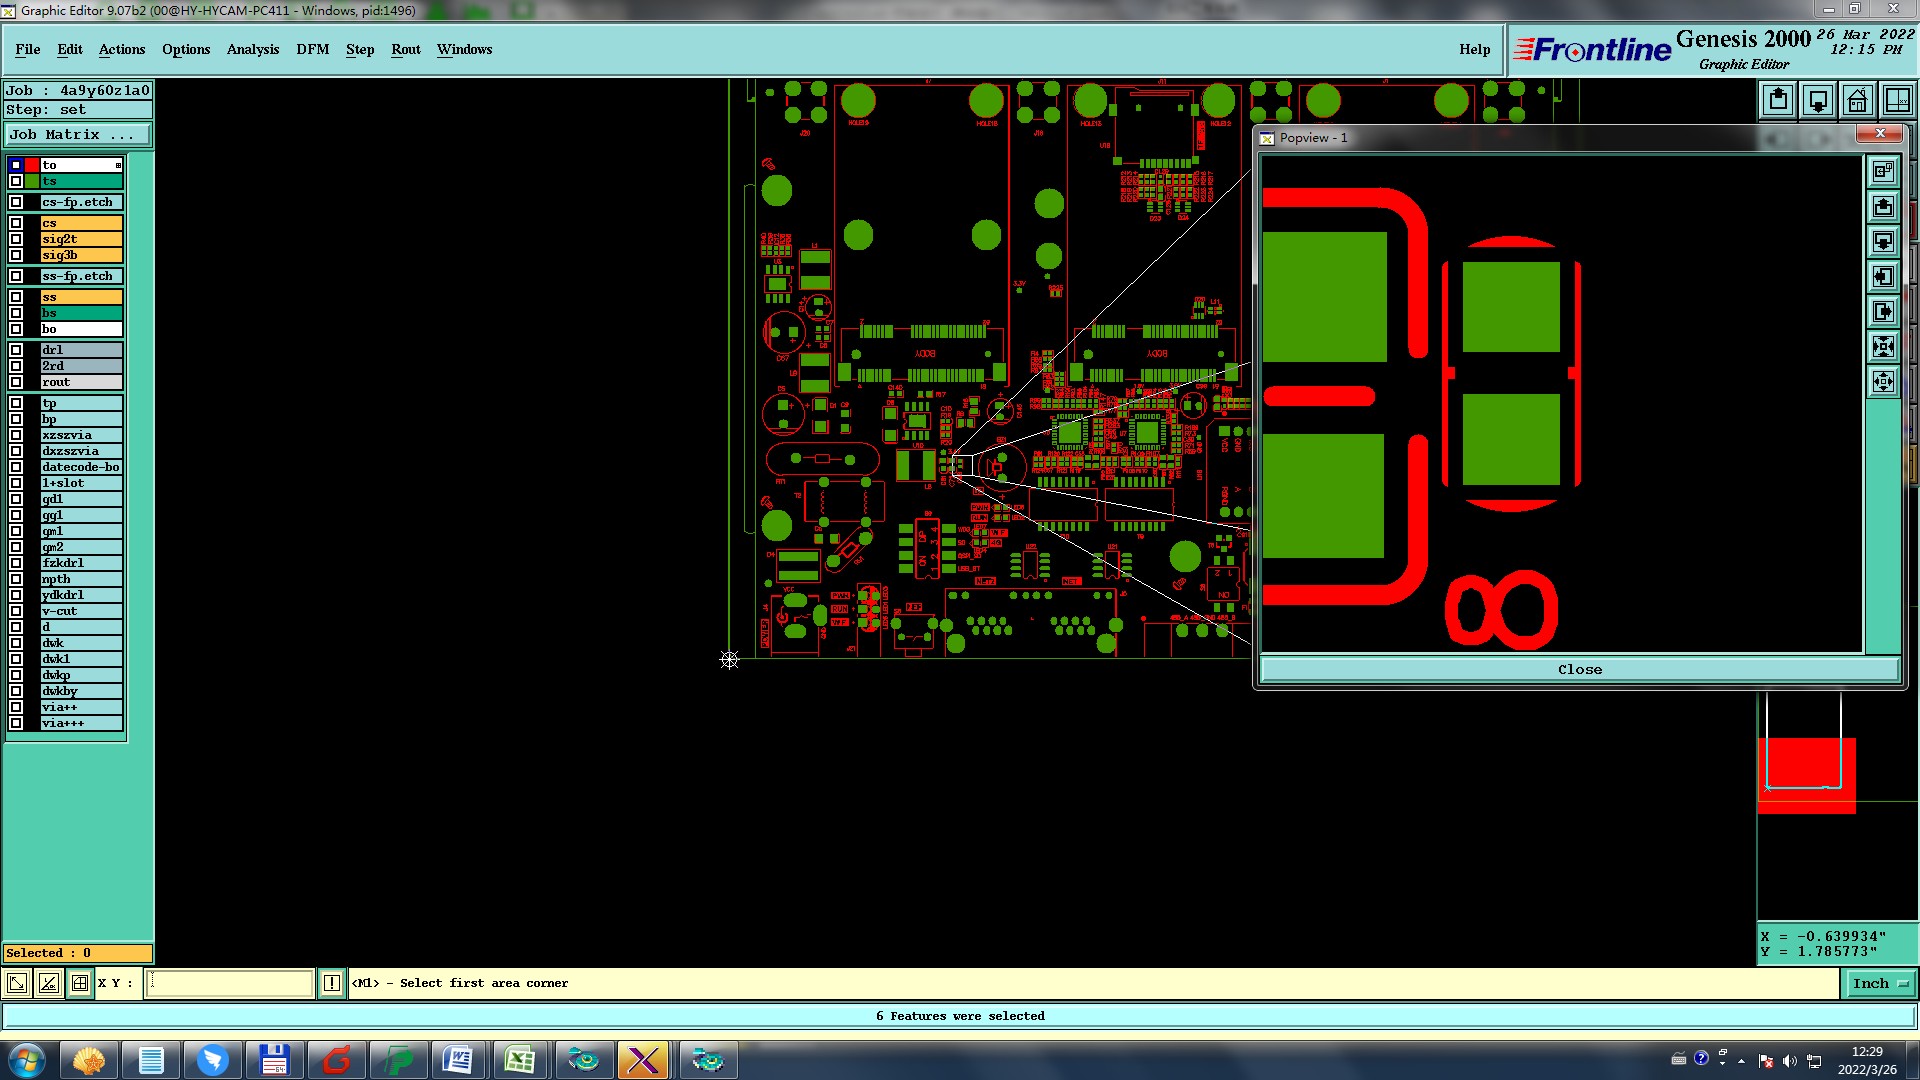
Task: Open the DFM dropdown menu
Action: (x=312, y=49)
